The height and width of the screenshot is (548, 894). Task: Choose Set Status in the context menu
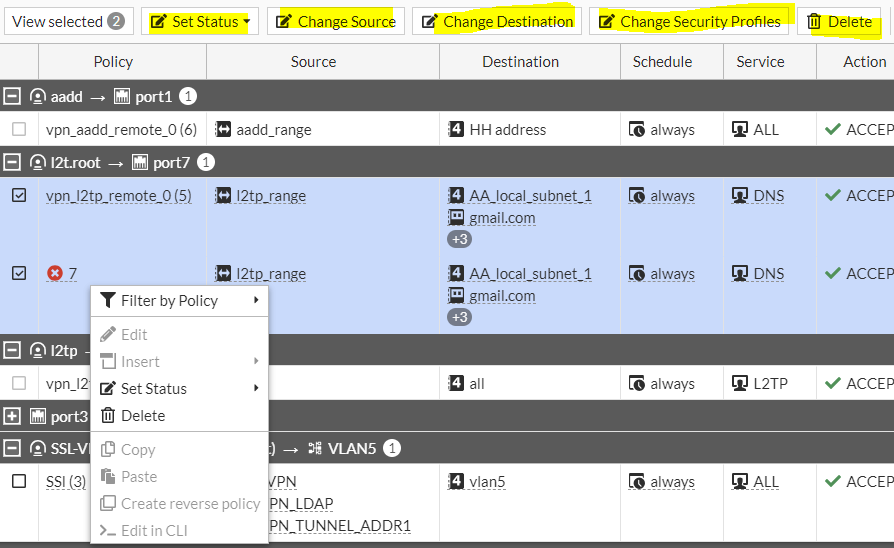154,388
